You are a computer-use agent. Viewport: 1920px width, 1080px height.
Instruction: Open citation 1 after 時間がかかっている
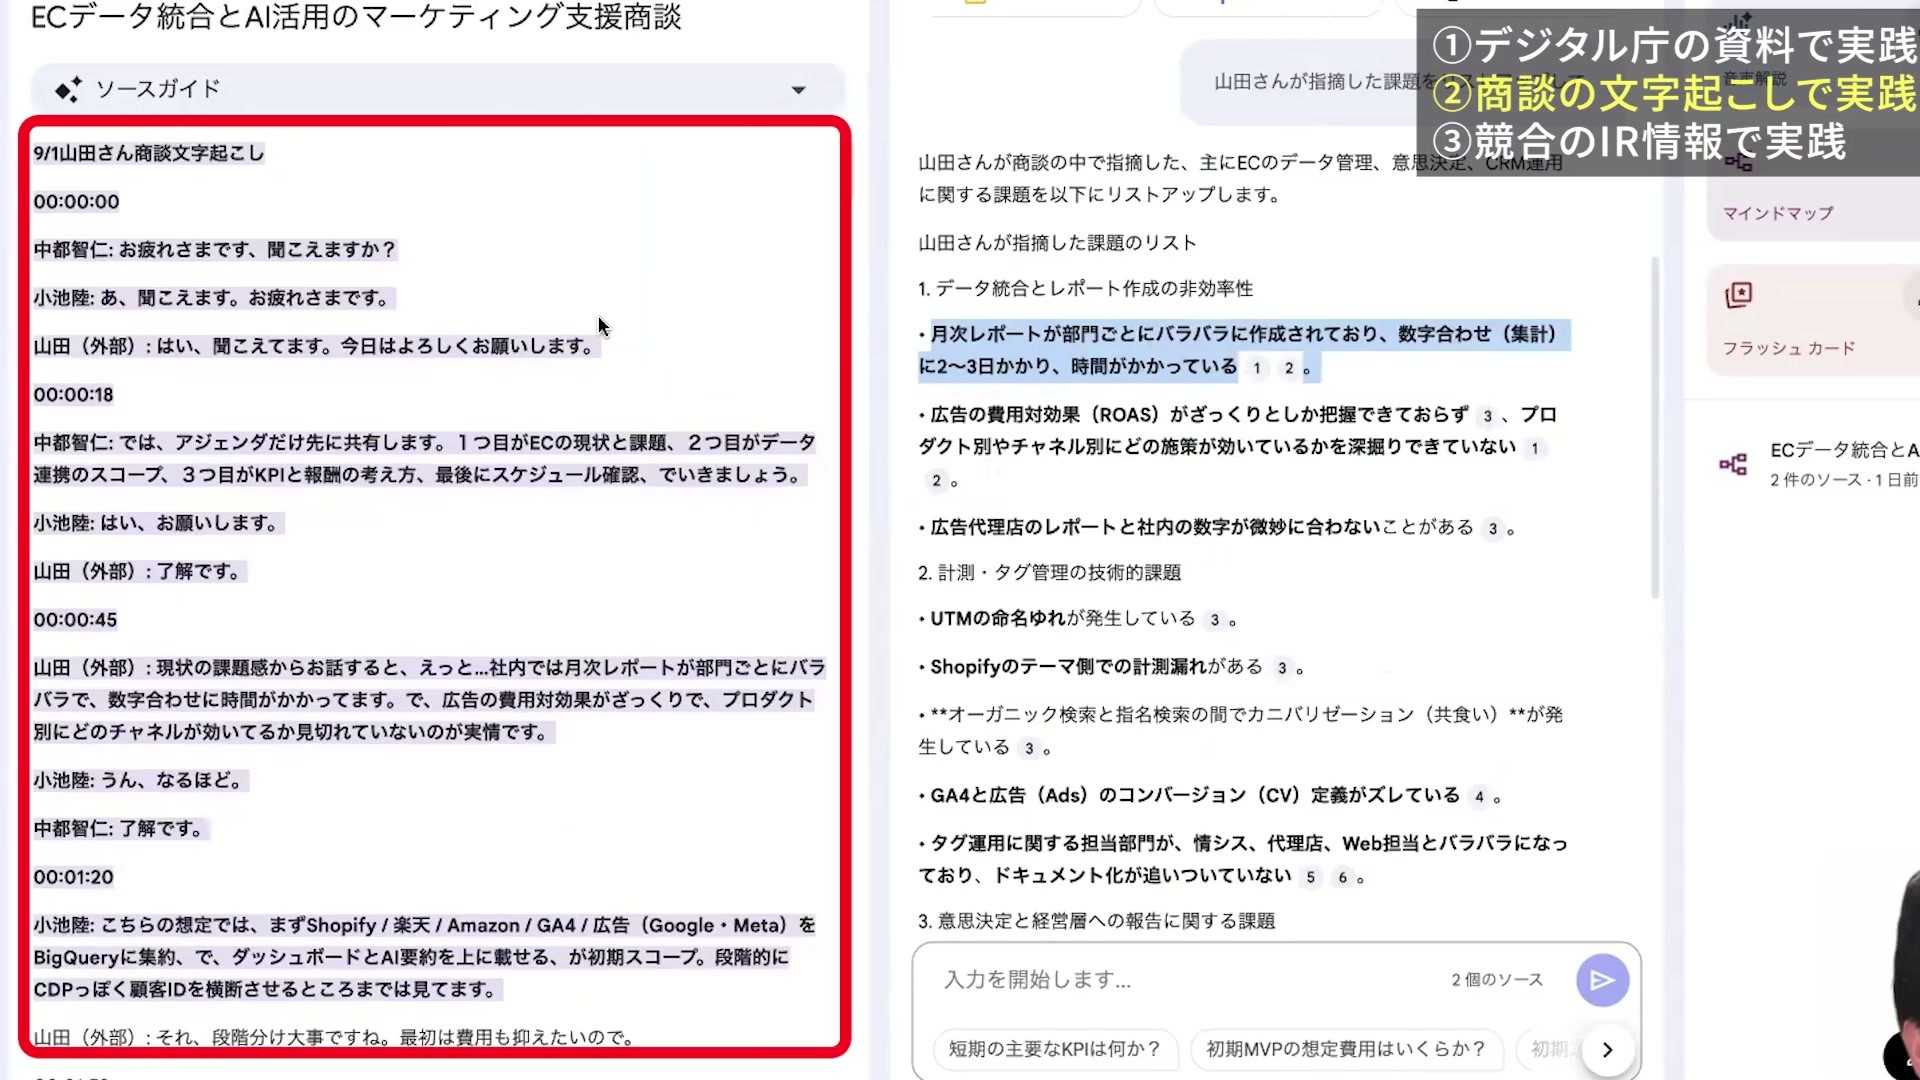point(1257,368)
